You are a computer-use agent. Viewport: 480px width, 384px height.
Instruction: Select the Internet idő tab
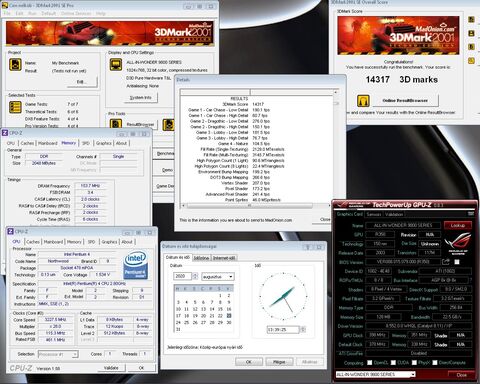(224, 258)
